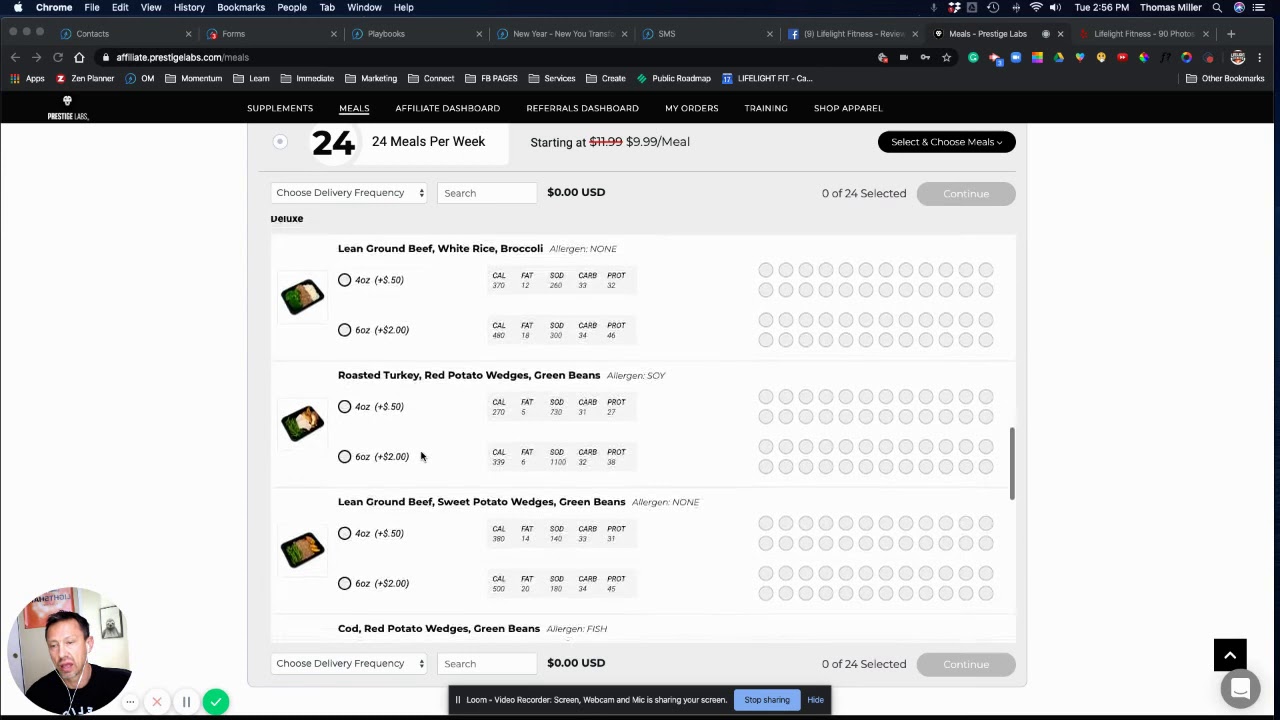
Task: Expand Select & Choose Meals dropdown
Action: coord(946,142)
